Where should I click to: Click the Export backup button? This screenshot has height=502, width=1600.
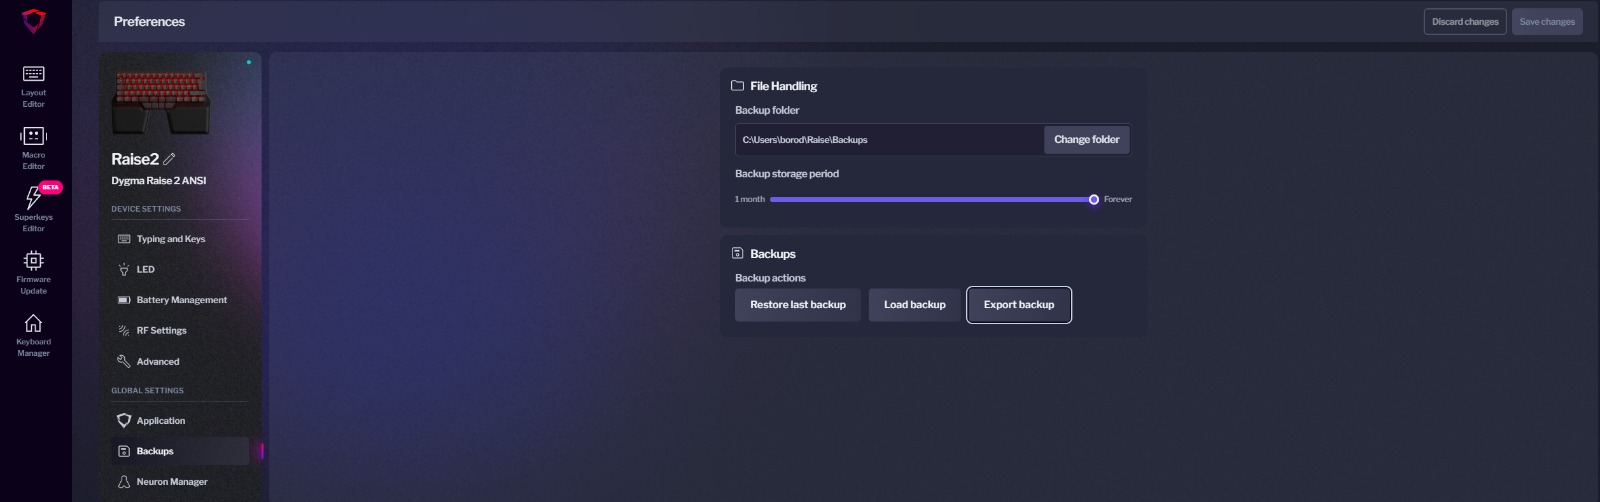tap(1019, 305)
